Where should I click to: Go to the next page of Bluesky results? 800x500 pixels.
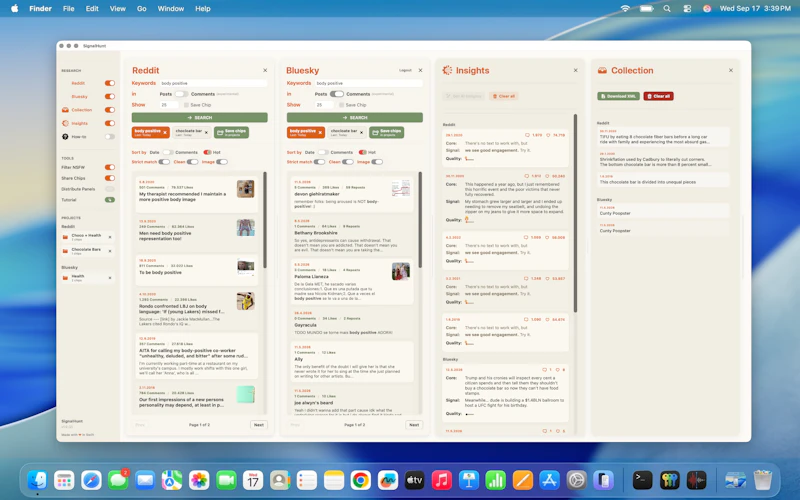coord(414,424)
